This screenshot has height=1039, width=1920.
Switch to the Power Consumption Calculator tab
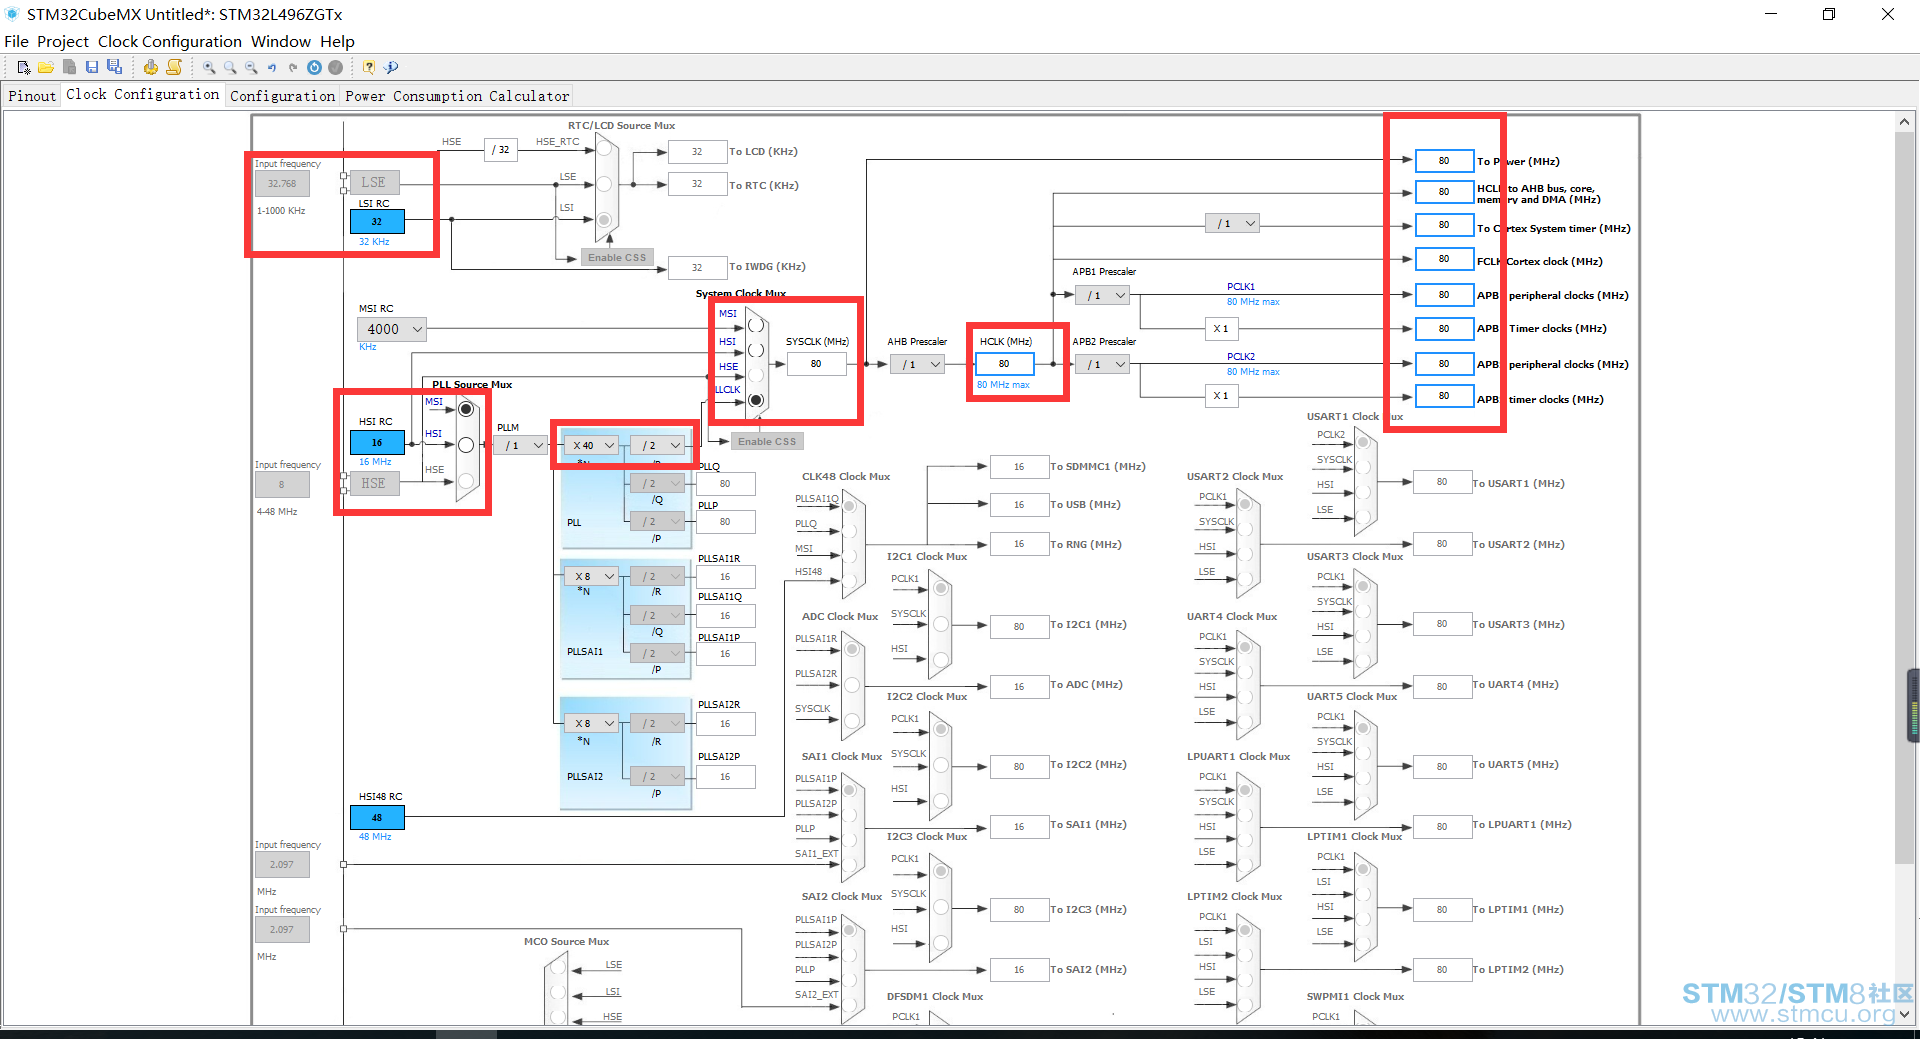point(457,96)
